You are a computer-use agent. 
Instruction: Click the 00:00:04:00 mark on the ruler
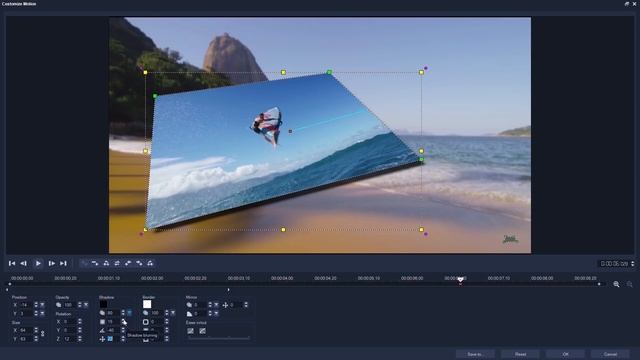point(282,278)
